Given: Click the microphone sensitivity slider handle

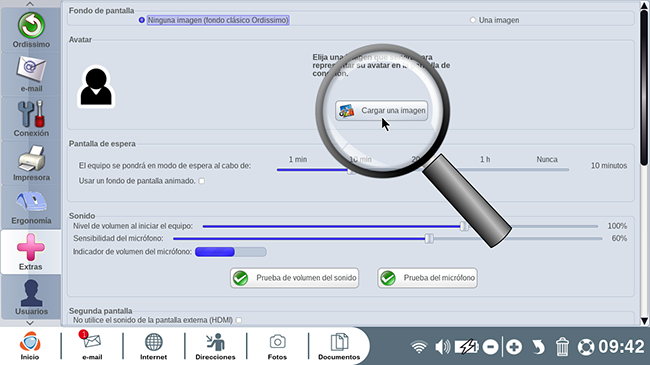Looking at the screenshot, I should (429, 238).
